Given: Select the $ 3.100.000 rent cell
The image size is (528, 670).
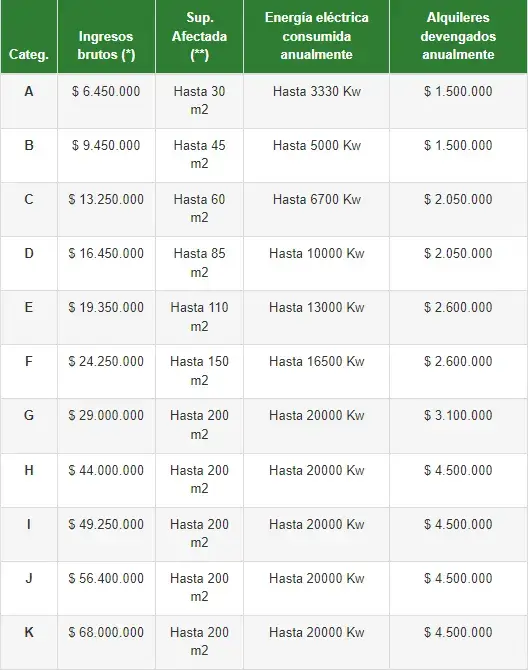Looking at the screenshot, I should coord(458,415).
